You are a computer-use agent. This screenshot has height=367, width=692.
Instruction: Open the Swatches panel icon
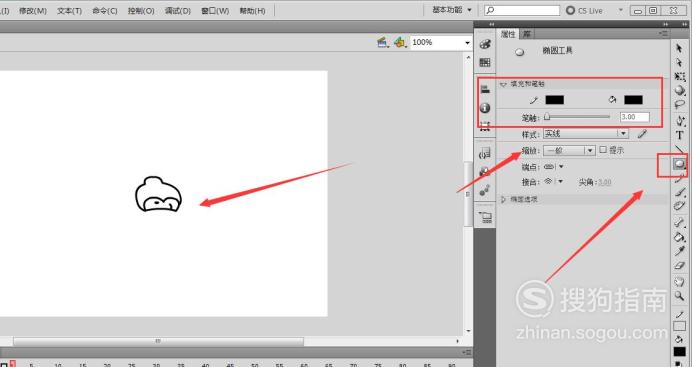tap(485, 63)
